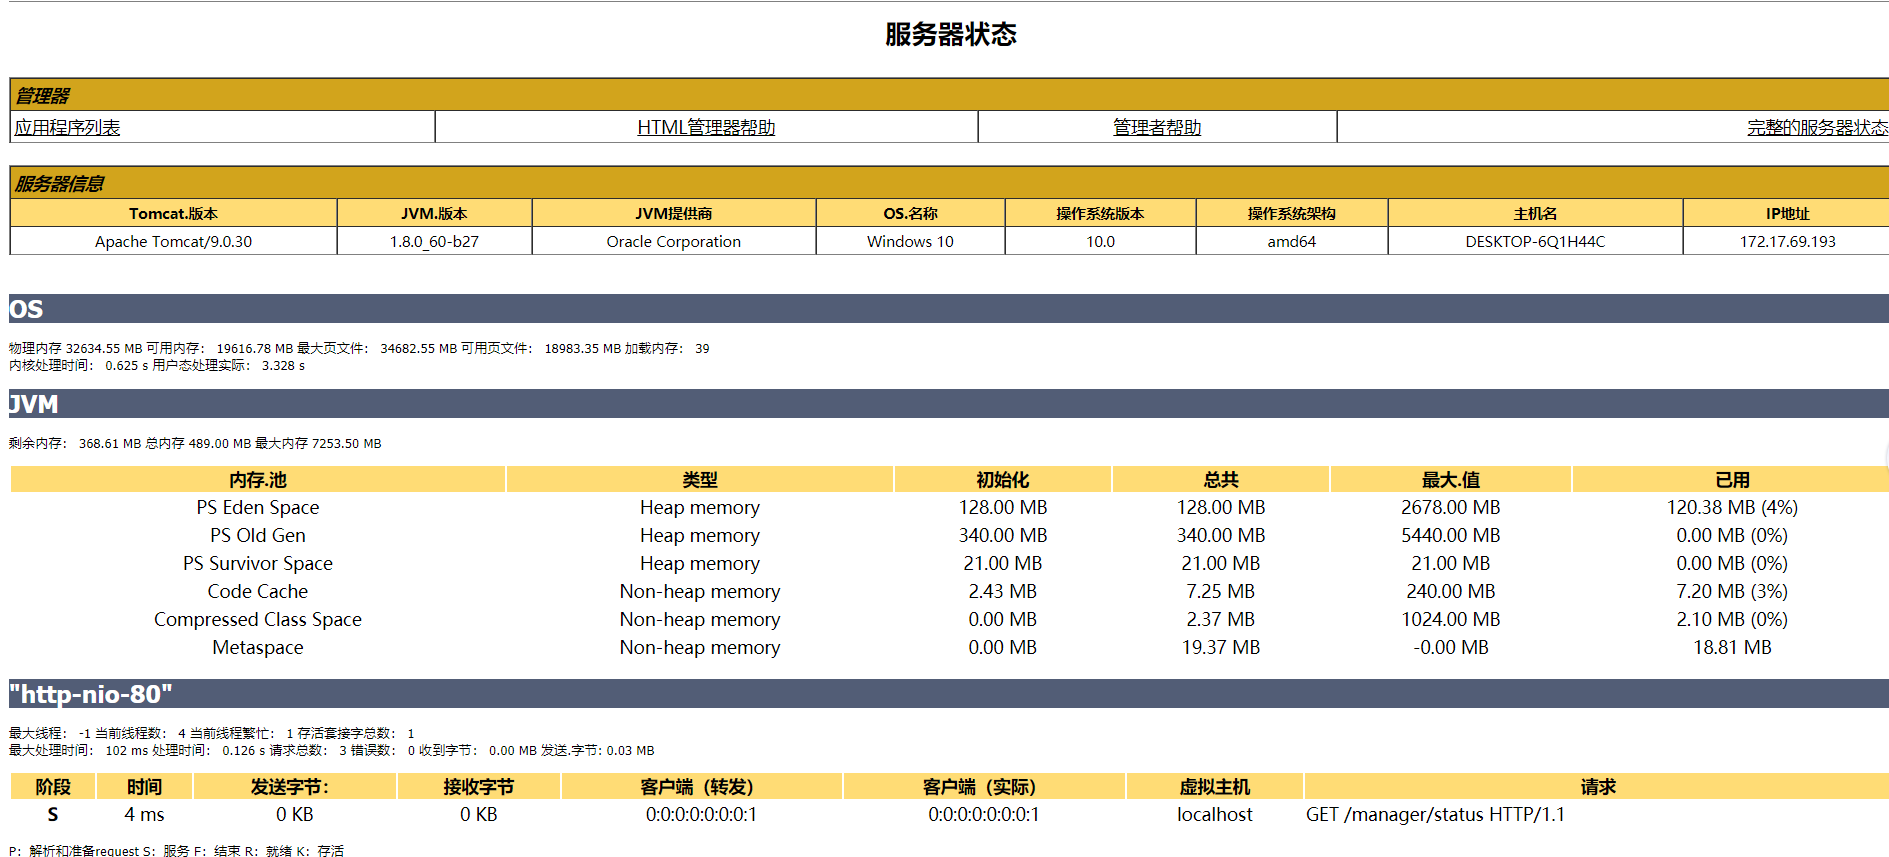Screen dimensions: 1889x857
Task: Select the PS Old Gen row name
Action: coord(258,535)
